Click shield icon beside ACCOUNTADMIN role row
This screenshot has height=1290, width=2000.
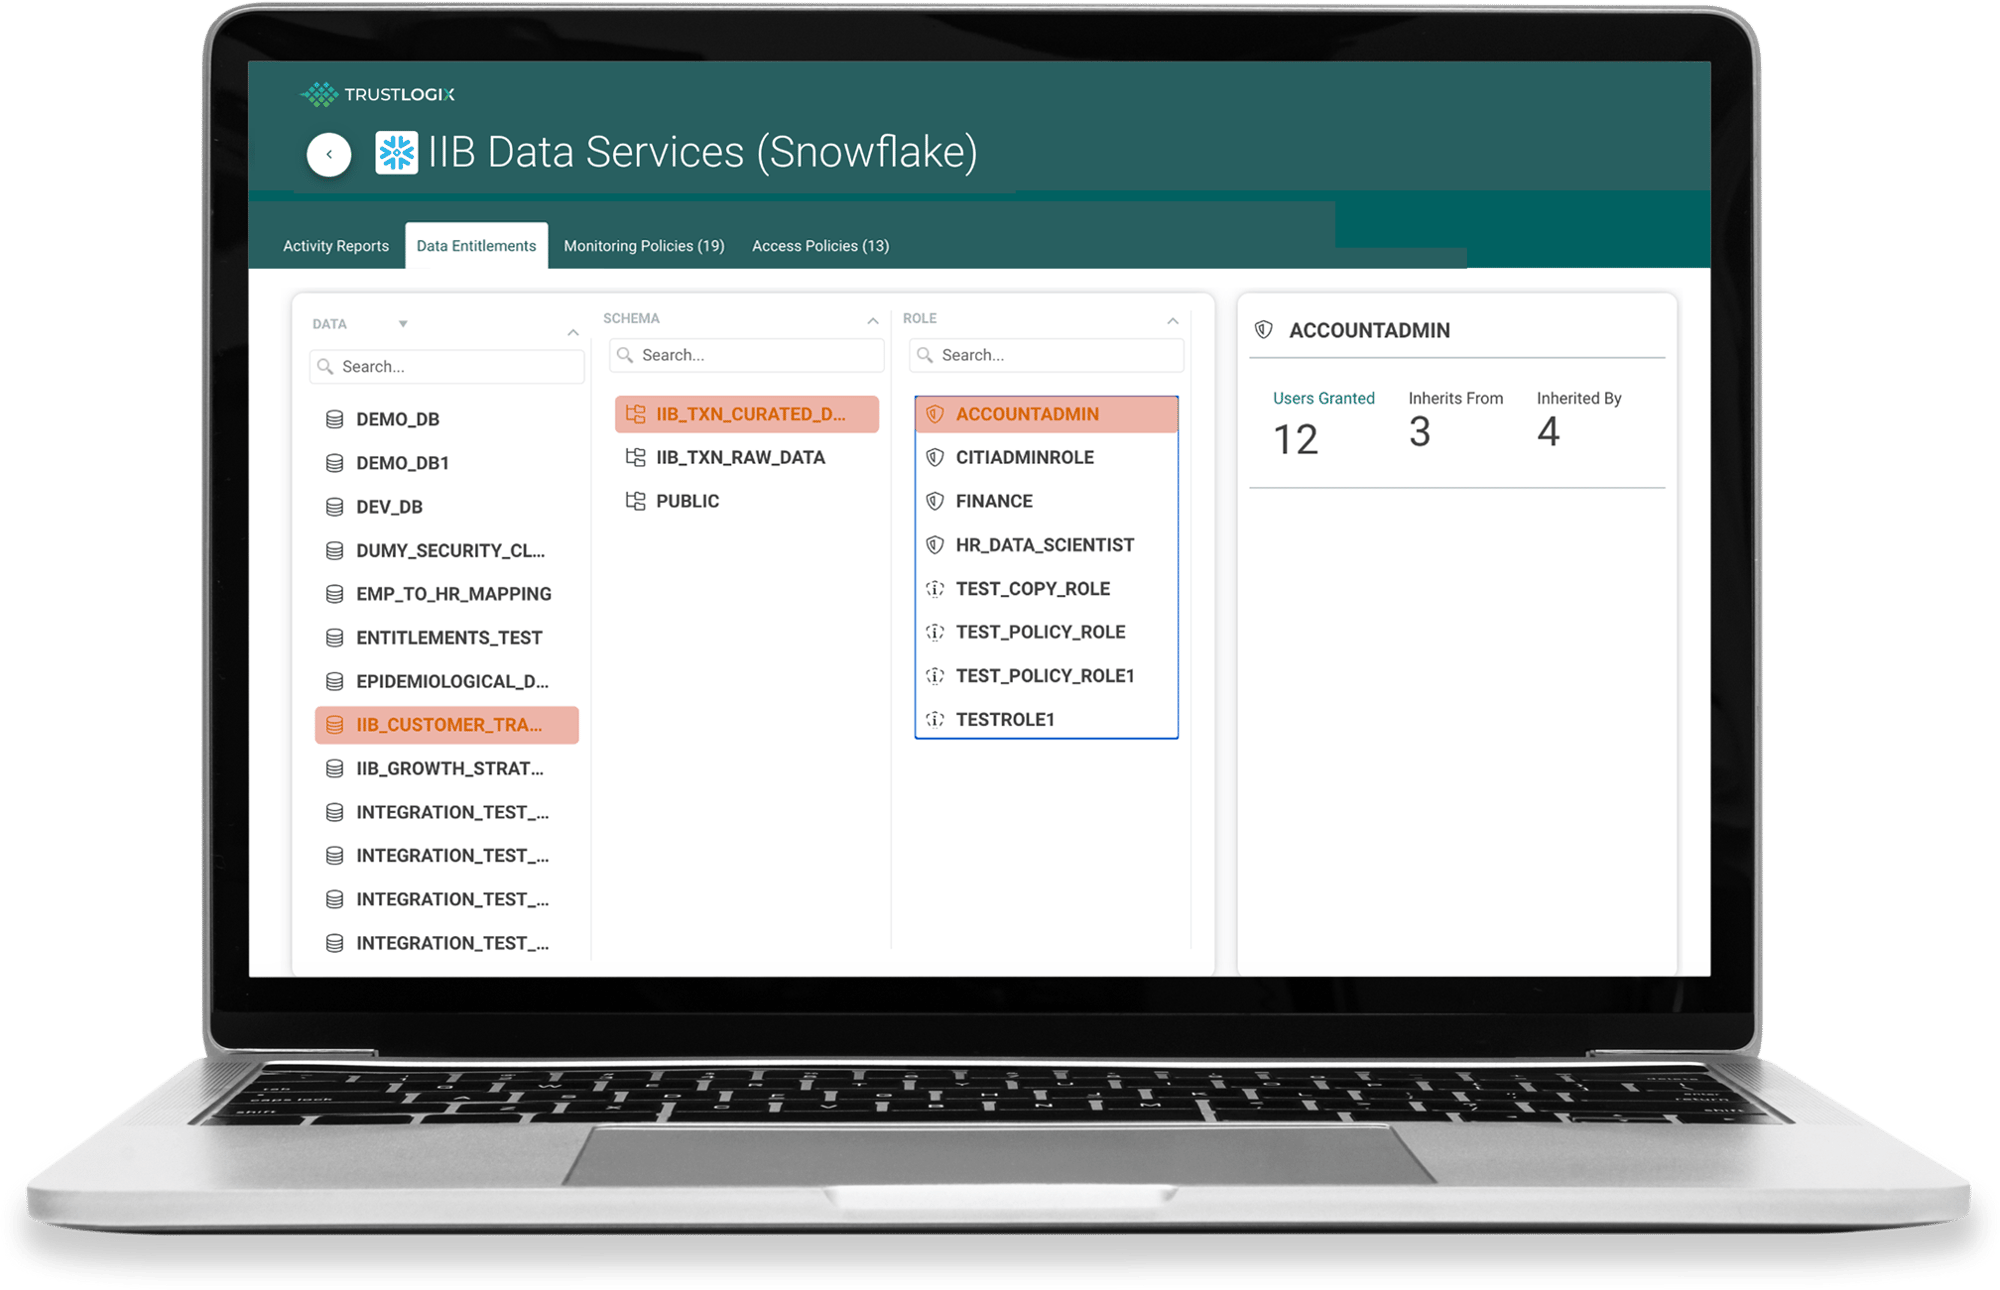[935, 414]
